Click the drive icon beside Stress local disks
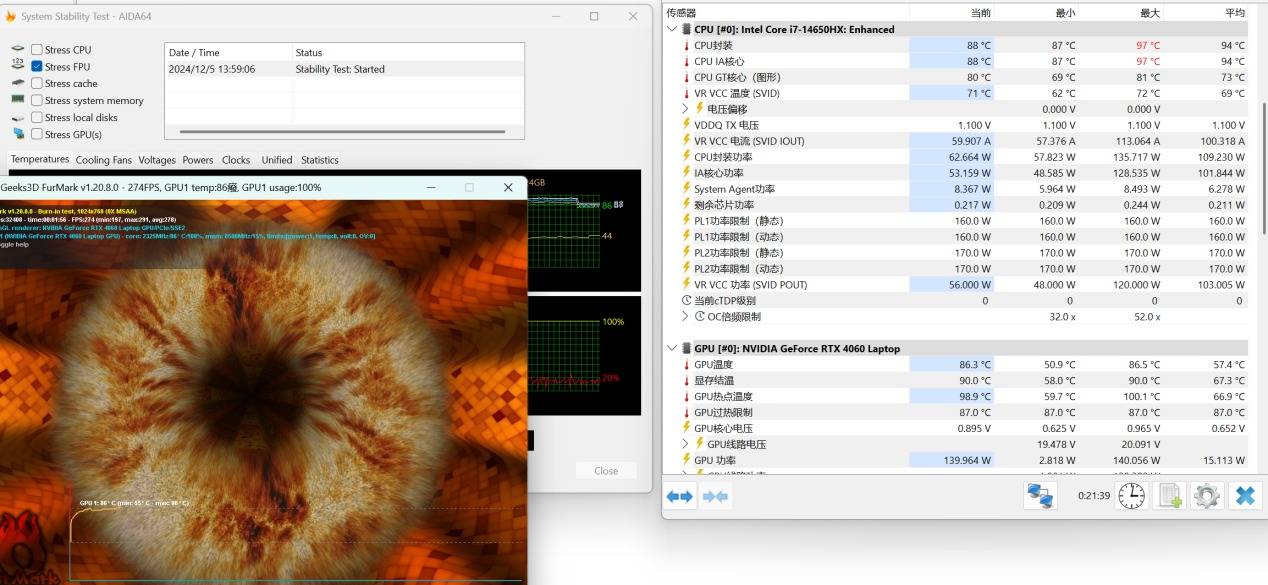Viewport: 1268px width, 585px height. point(18,117)
